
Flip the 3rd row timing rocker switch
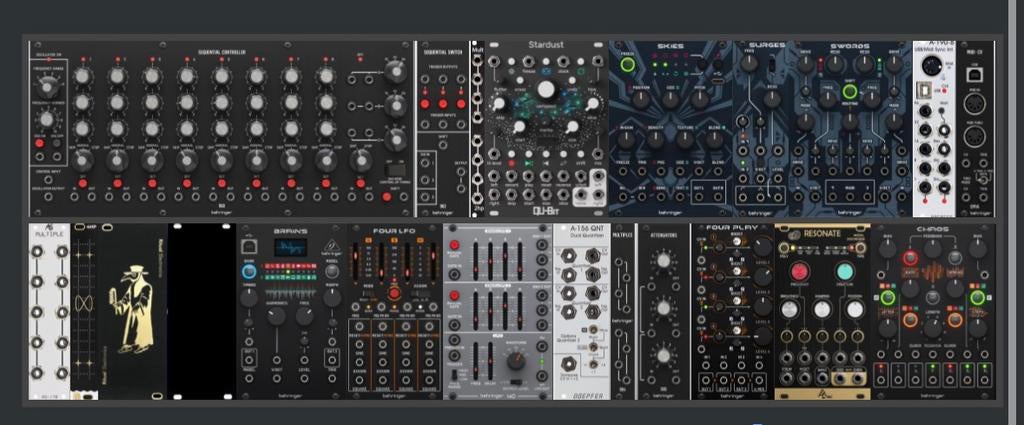click(x=395, y=169)
